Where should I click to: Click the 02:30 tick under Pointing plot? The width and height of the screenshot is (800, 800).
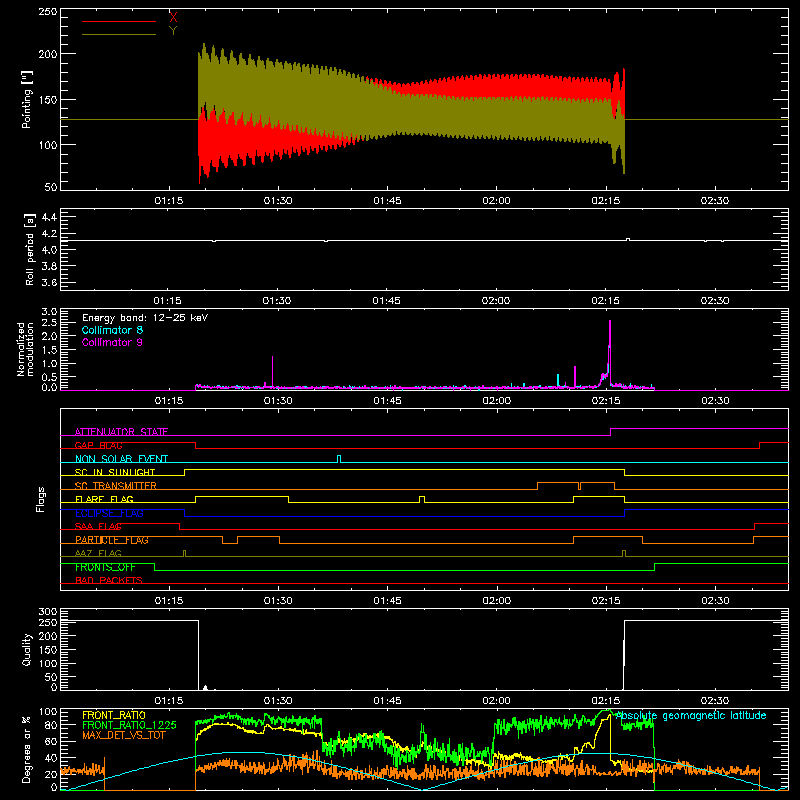pyautogui.click(x=715, y=201)
